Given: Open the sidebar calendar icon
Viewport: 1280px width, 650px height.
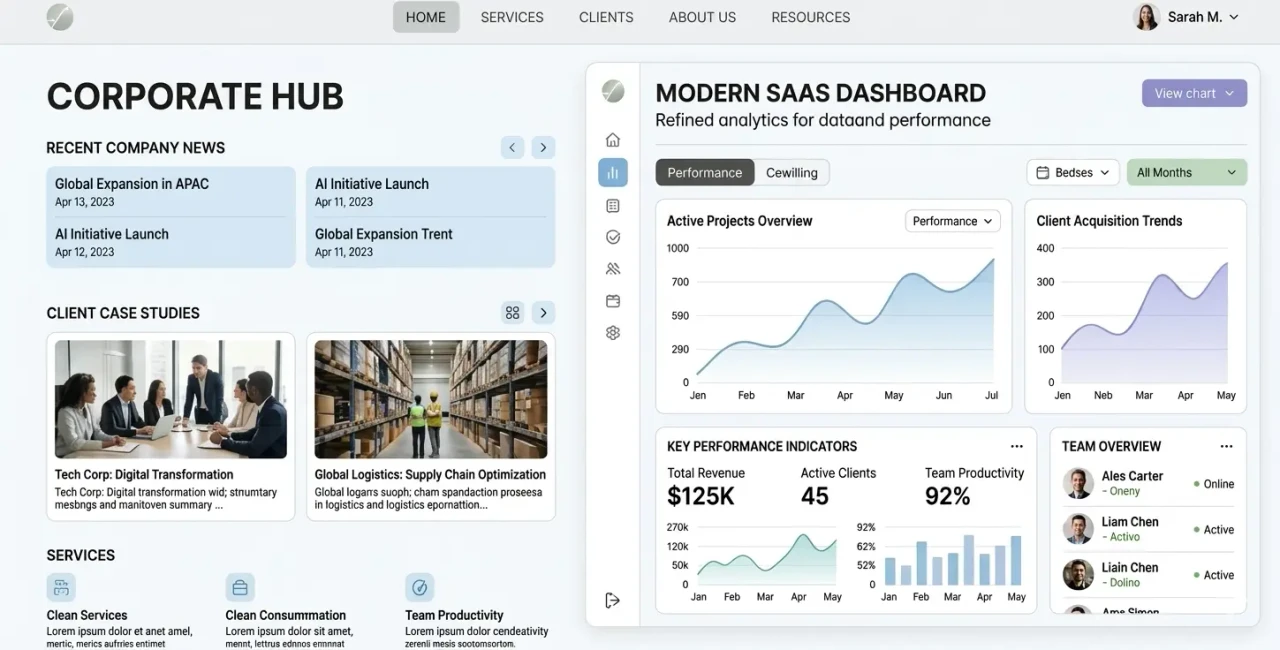Looking at the screenshot, I should (x=613, y=301).
